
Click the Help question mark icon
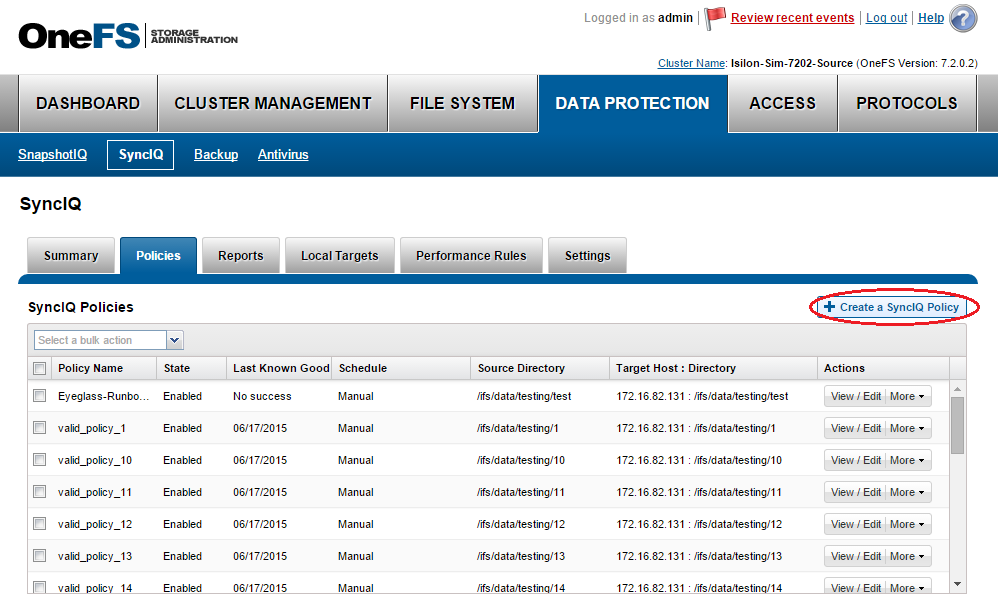coord(963,18)
